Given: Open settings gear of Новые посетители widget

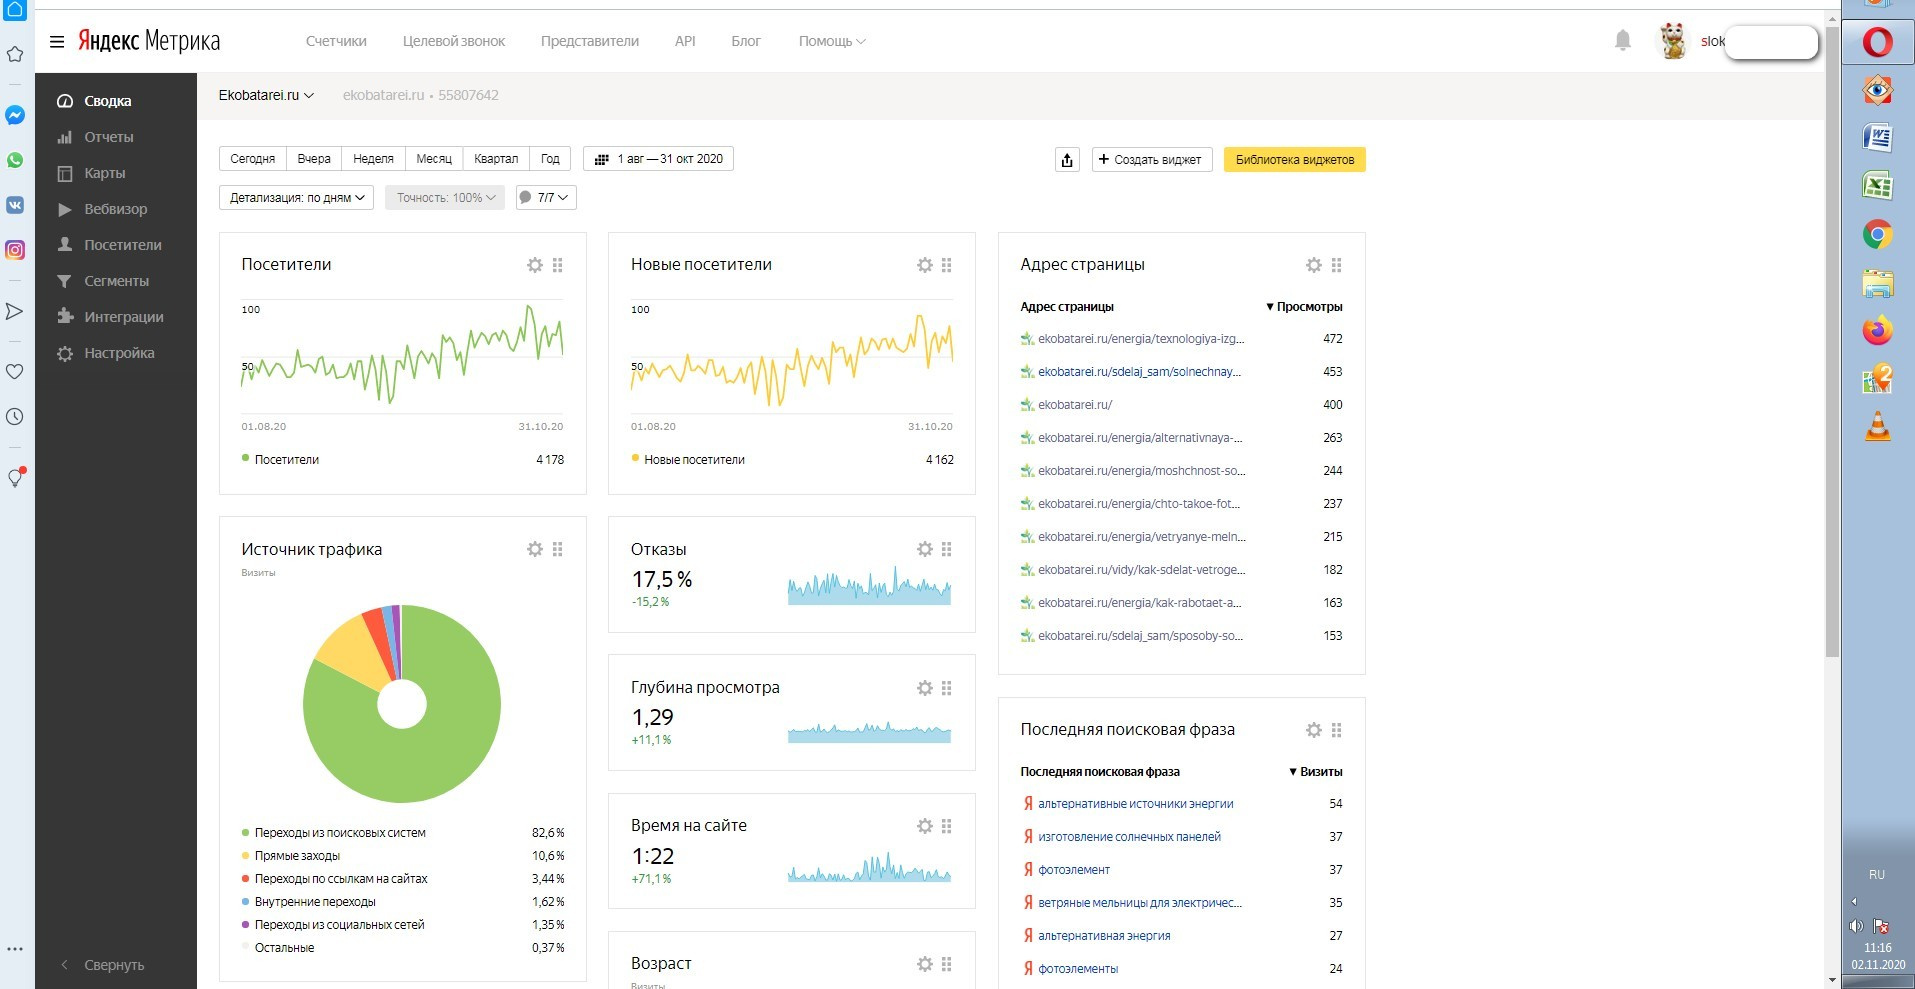Looking at the screenshot, I should 925,265.
